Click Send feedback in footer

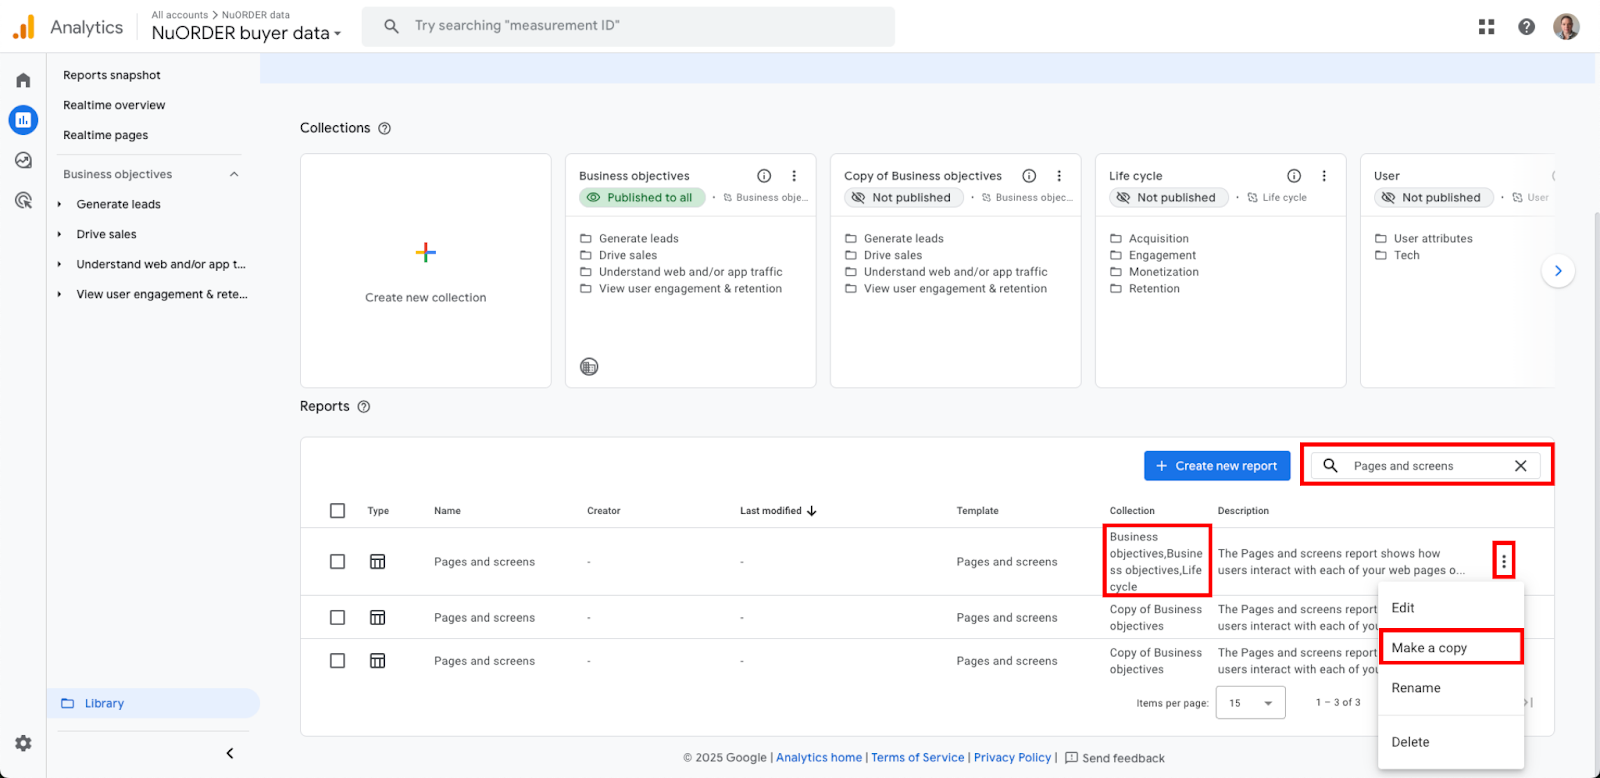(x=1115, y=758)
